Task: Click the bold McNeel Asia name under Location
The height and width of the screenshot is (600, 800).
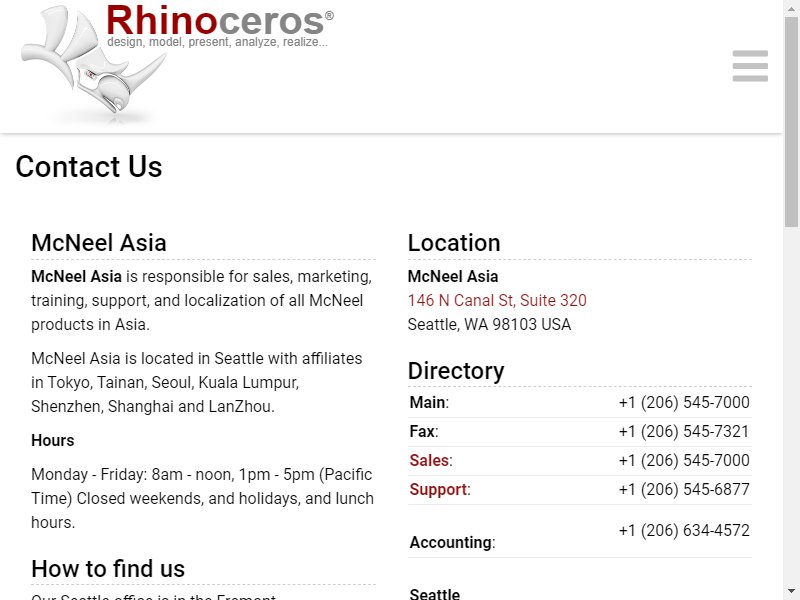Action: click(453, 276)
